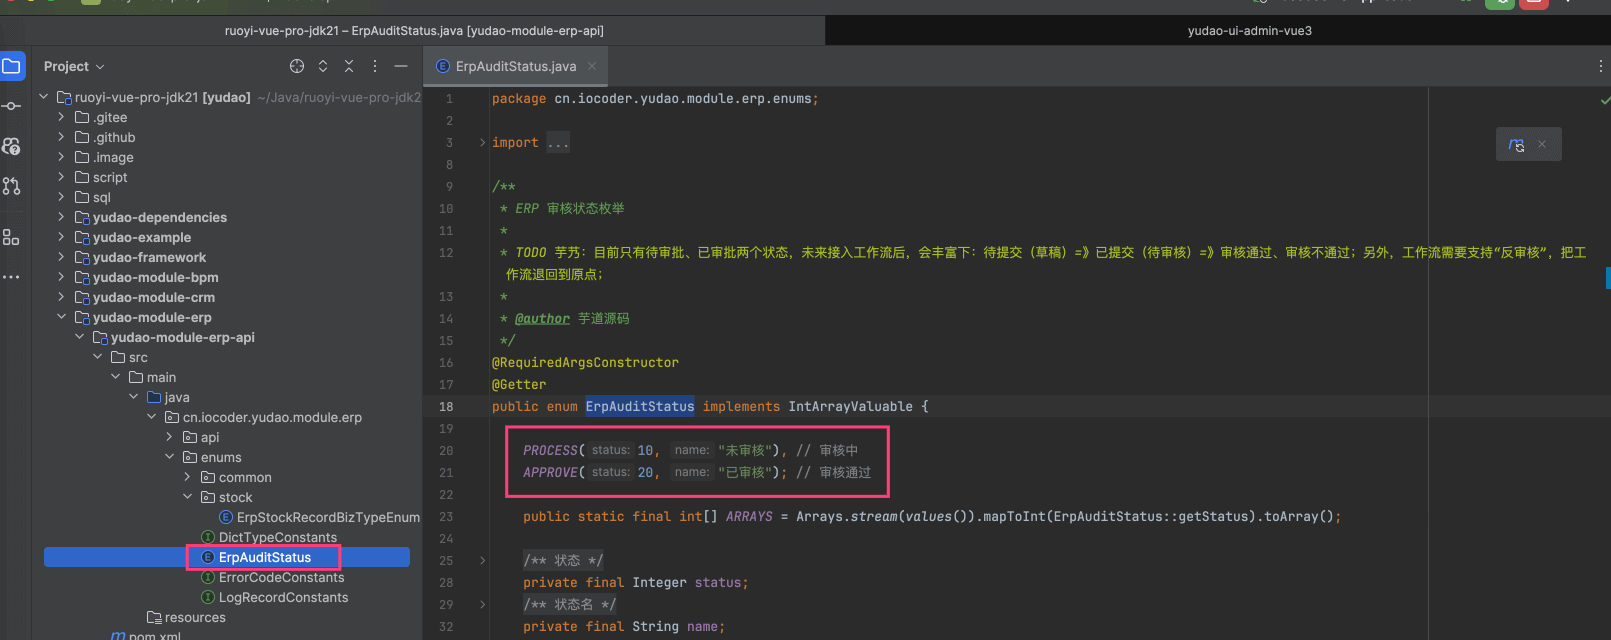Switch to yudao-ui-admin-vue3 window tab
This screenshot has width=1611, height=640.
tap(1249, 31)
